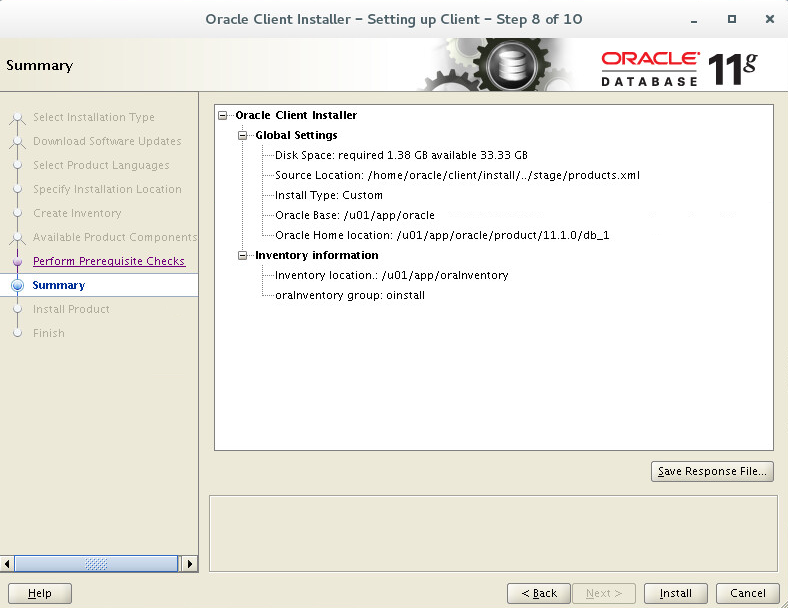788x608 pixels.
Task: Click the Perform Prerequisite Checks purple bullet
Action: [x=18, y=261]
